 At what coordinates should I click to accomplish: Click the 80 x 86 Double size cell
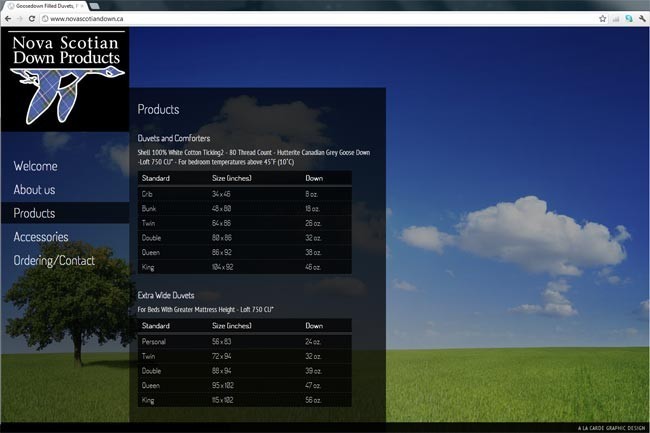coord(222,238)
